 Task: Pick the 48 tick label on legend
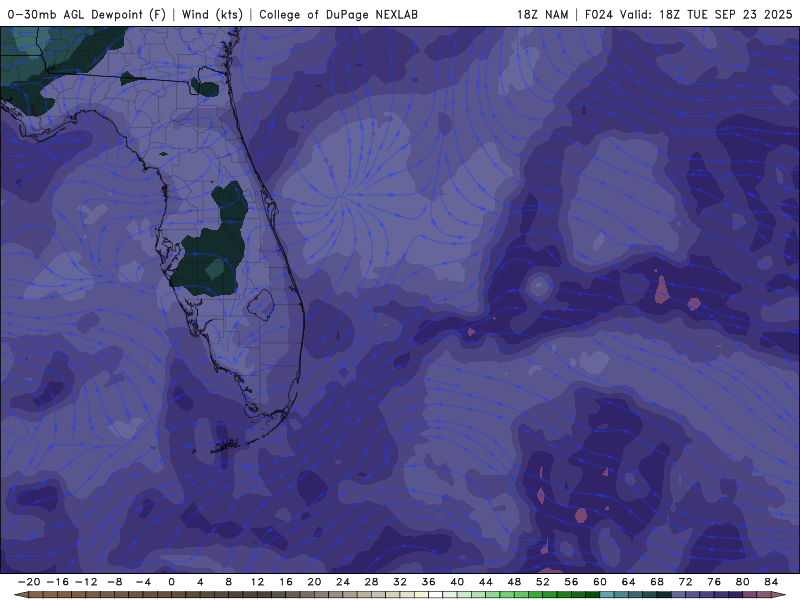coord(514,582)
